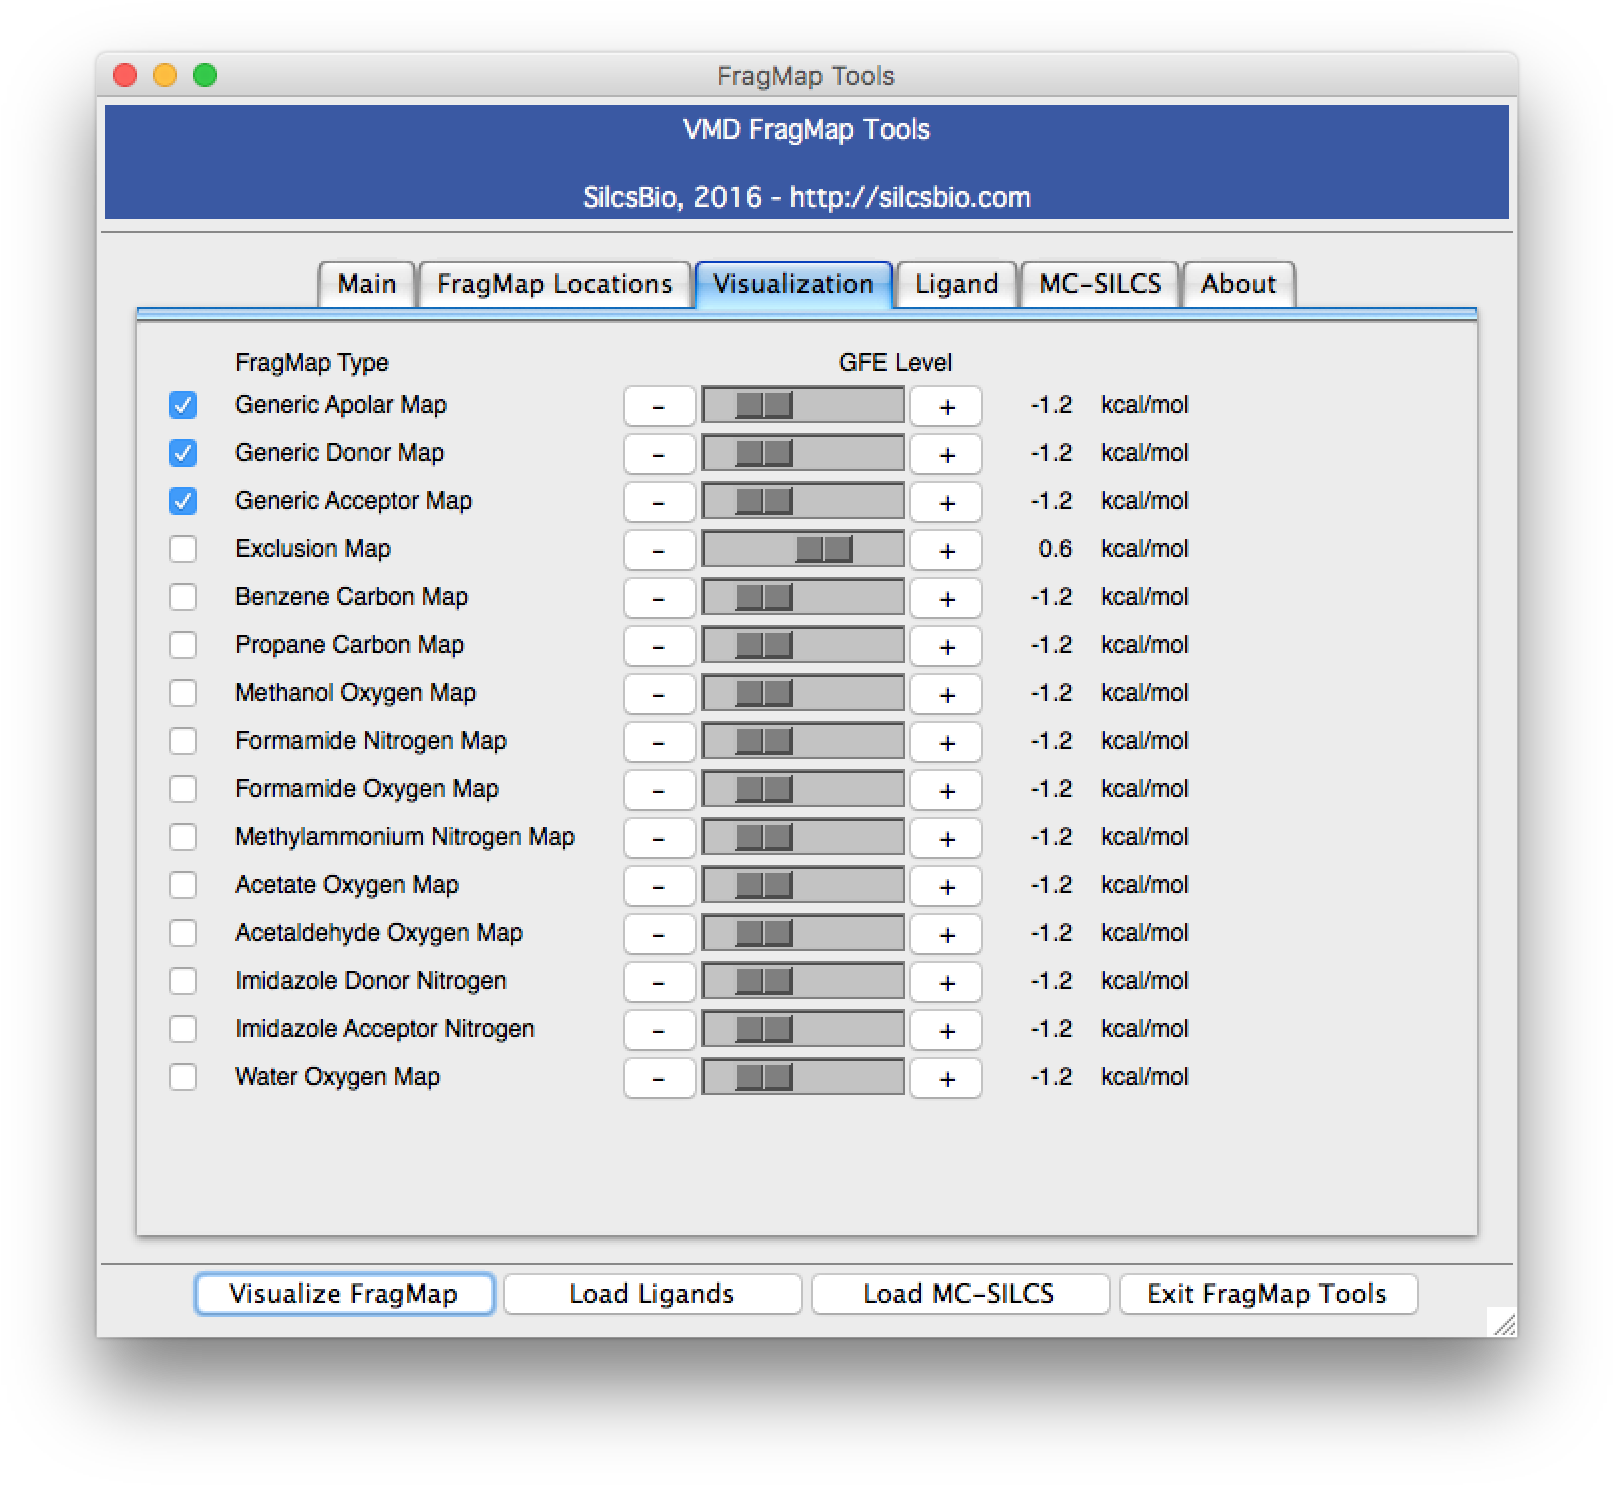Check the Acetaldehyde Oxygen Map box

pos(183,933)
